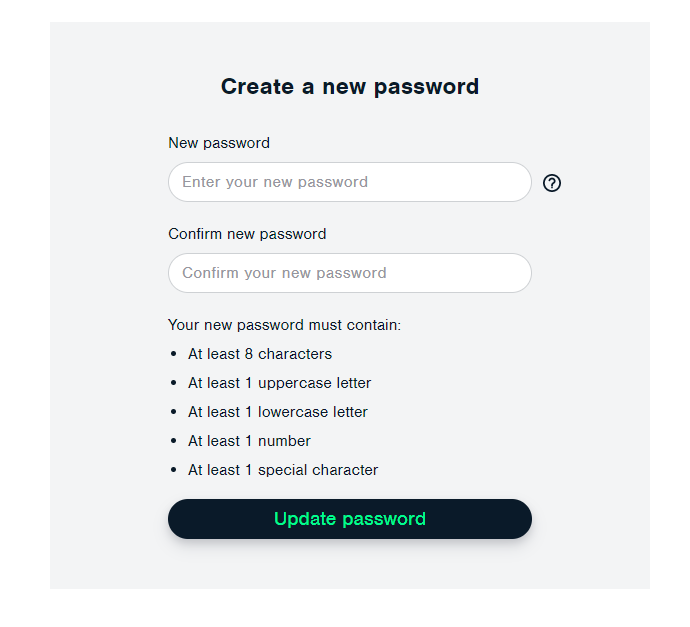Click grey card area above the heading
Viewport: 690px width, 627px height.
(x=349, y=45)
